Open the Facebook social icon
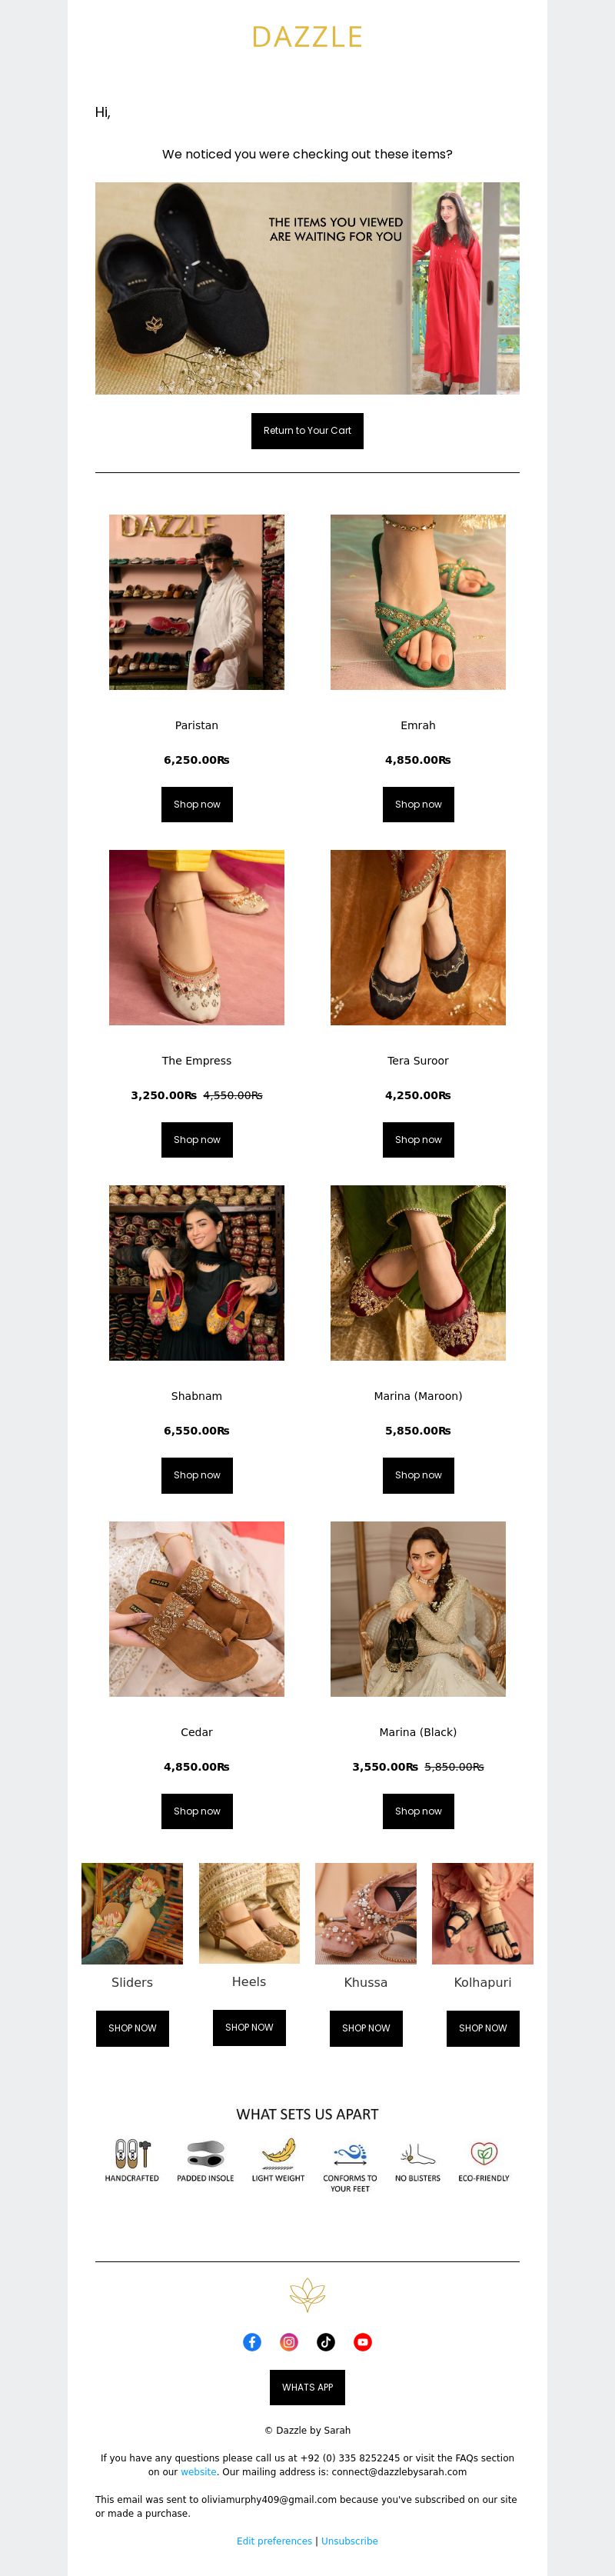 252,2341
